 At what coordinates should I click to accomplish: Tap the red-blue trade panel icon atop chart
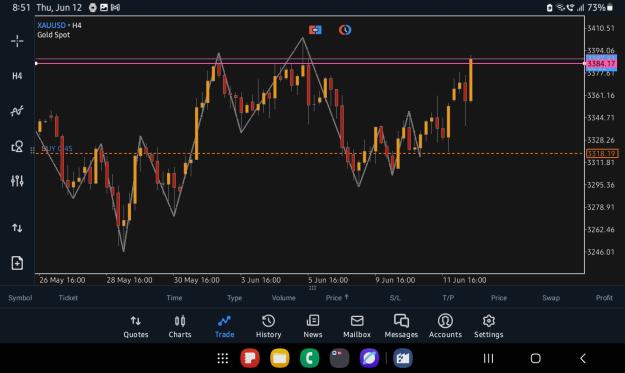[x=315, y=30]
